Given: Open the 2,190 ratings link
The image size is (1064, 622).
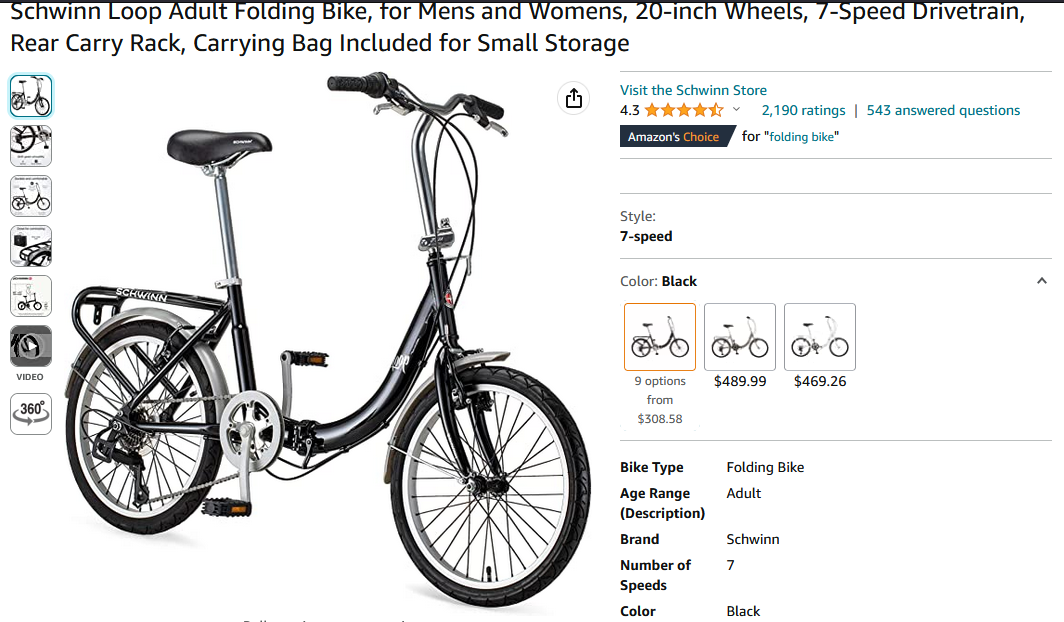Looking at the screenshot, I should click(x=803, y=110).
